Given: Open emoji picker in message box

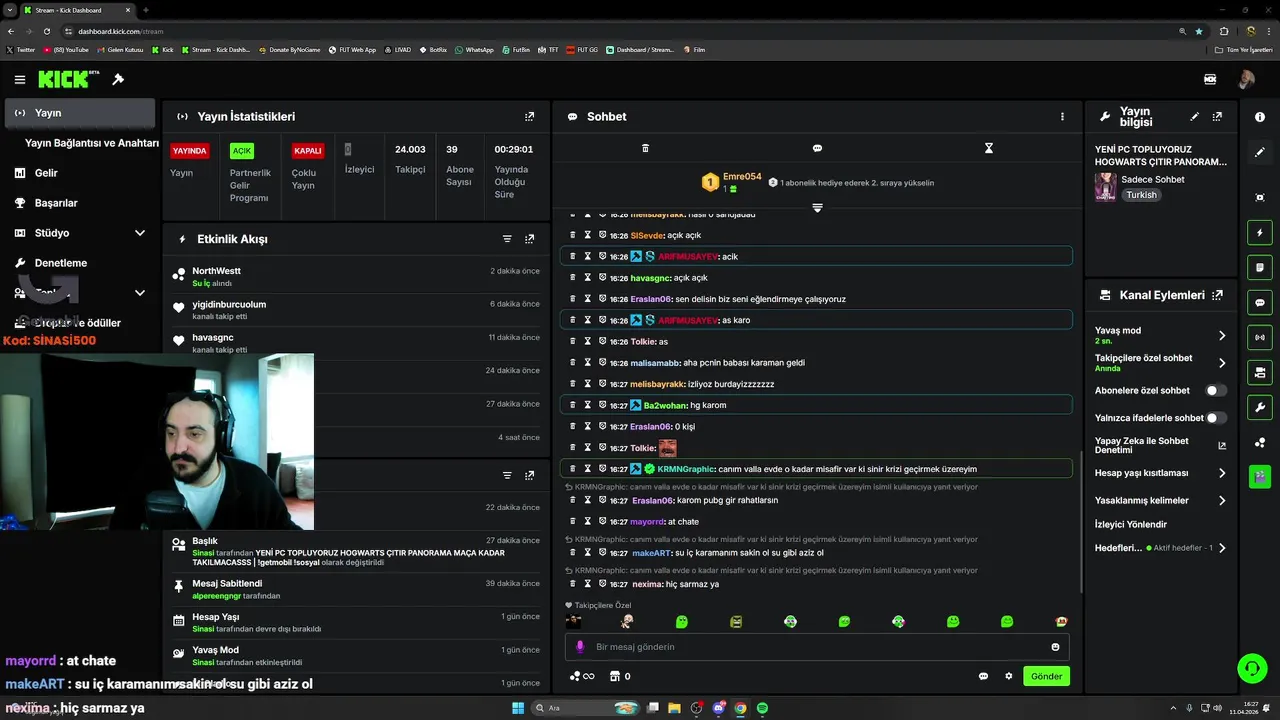Looking at the screenshot, I should tap(1055, 647).
